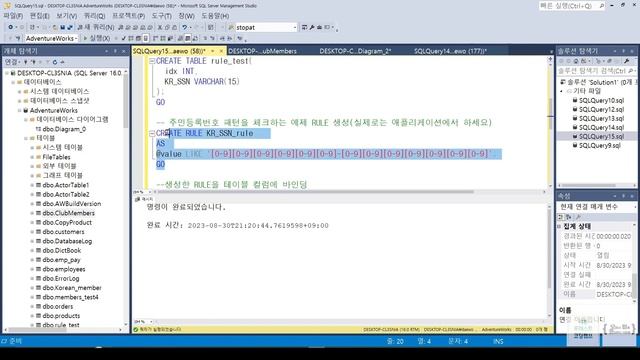Toggle Include Actual Execution Plan
640x360 pixels.
156,38
